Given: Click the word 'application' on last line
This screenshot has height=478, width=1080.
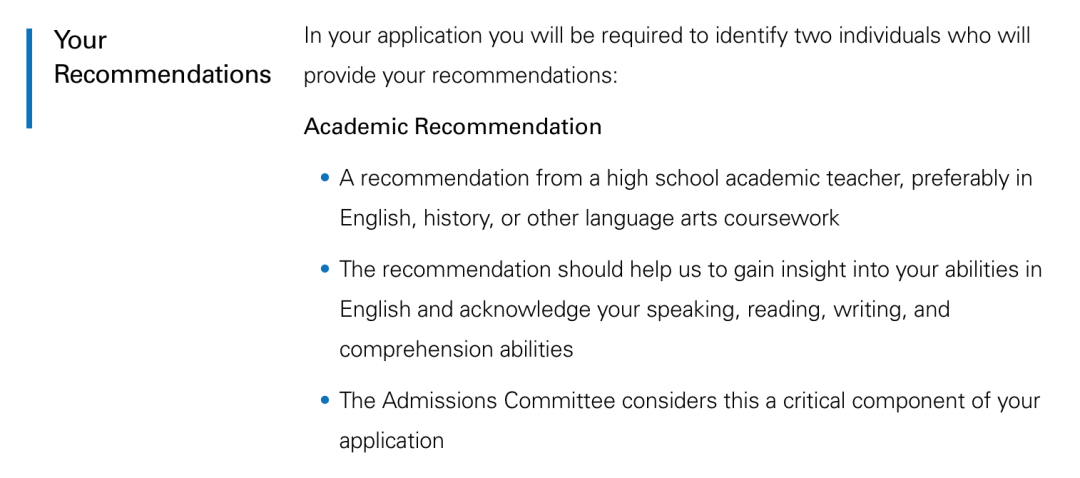Looking at the screenshot, I should [391, 441].
